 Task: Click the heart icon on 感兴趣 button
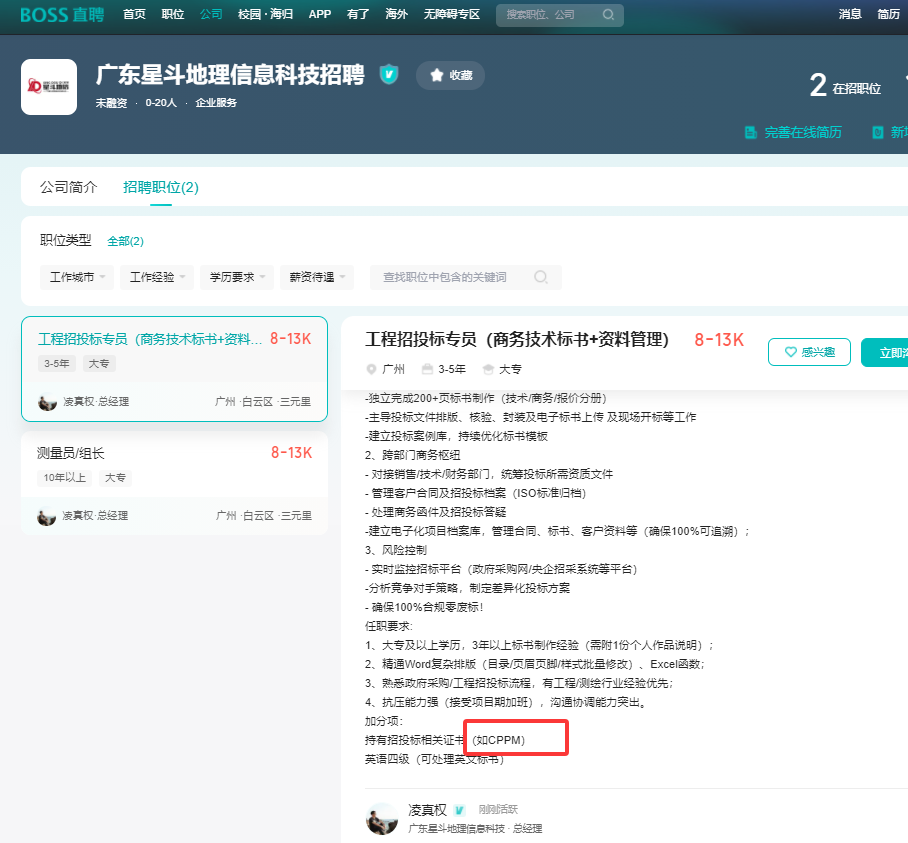click(x=789, y=352)
